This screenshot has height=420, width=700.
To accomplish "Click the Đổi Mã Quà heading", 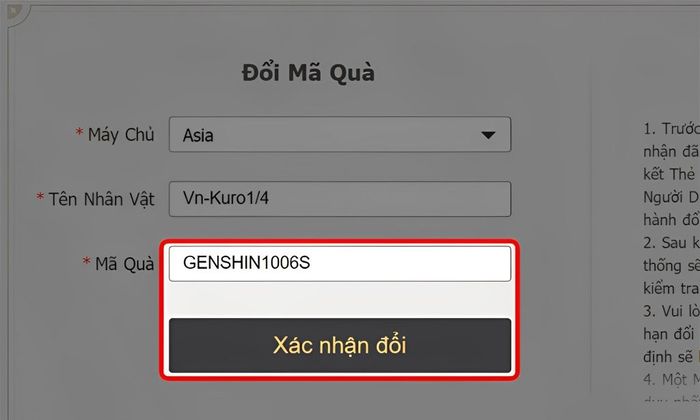I will click(x=308, y=73).
